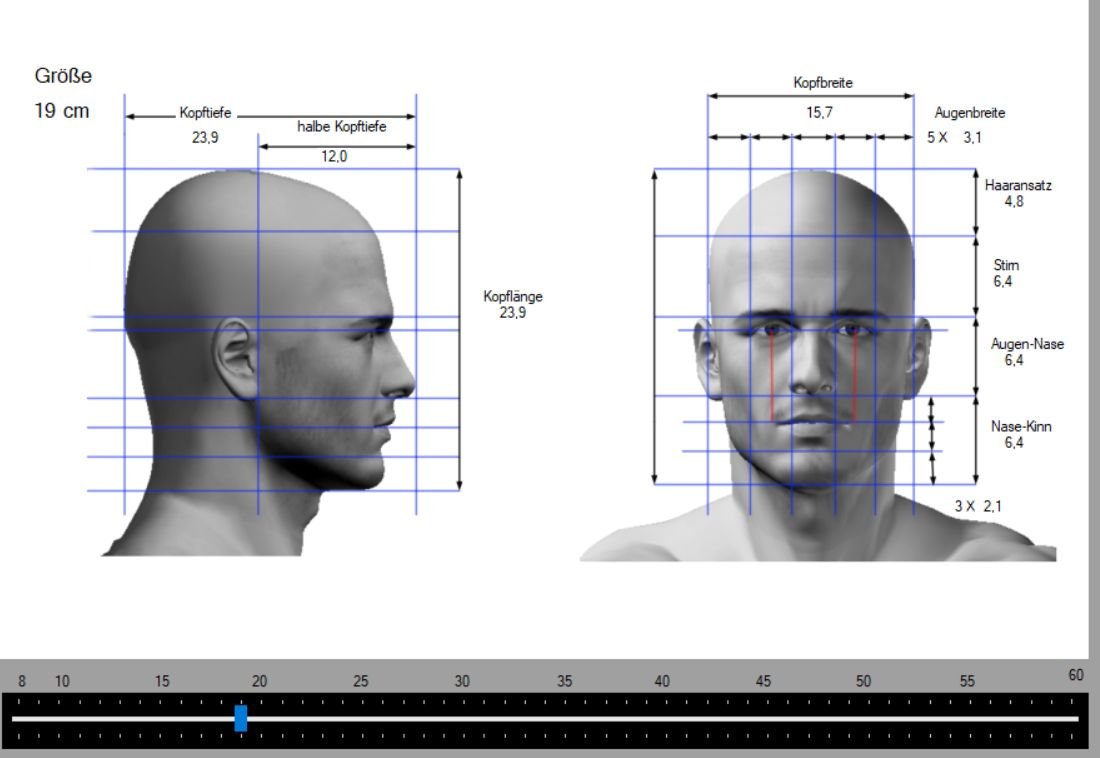The width and height of the screenshot is (1100, 758).
Task: Click the slider track at the 55 mark
Action: [966, 718]
